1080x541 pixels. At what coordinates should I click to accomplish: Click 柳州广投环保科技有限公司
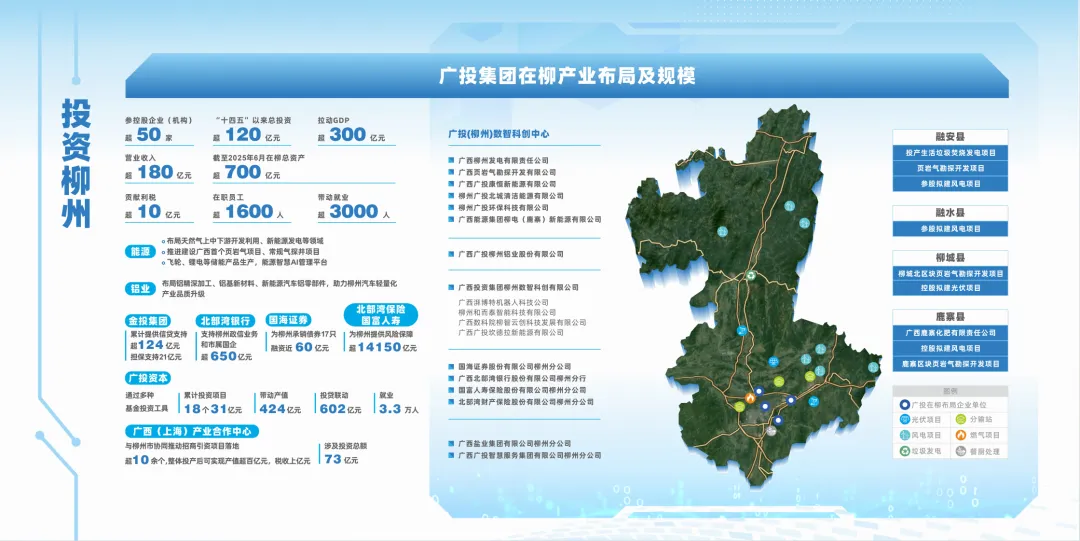point(503,207)
